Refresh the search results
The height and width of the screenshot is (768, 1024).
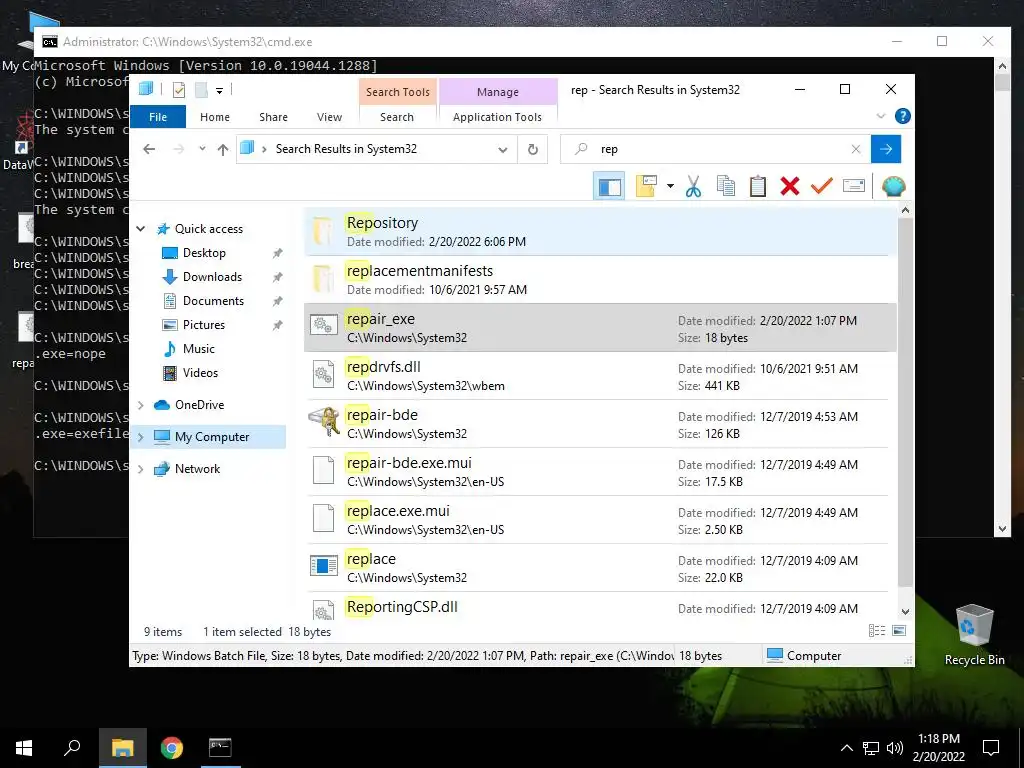(x=533, y=150)
